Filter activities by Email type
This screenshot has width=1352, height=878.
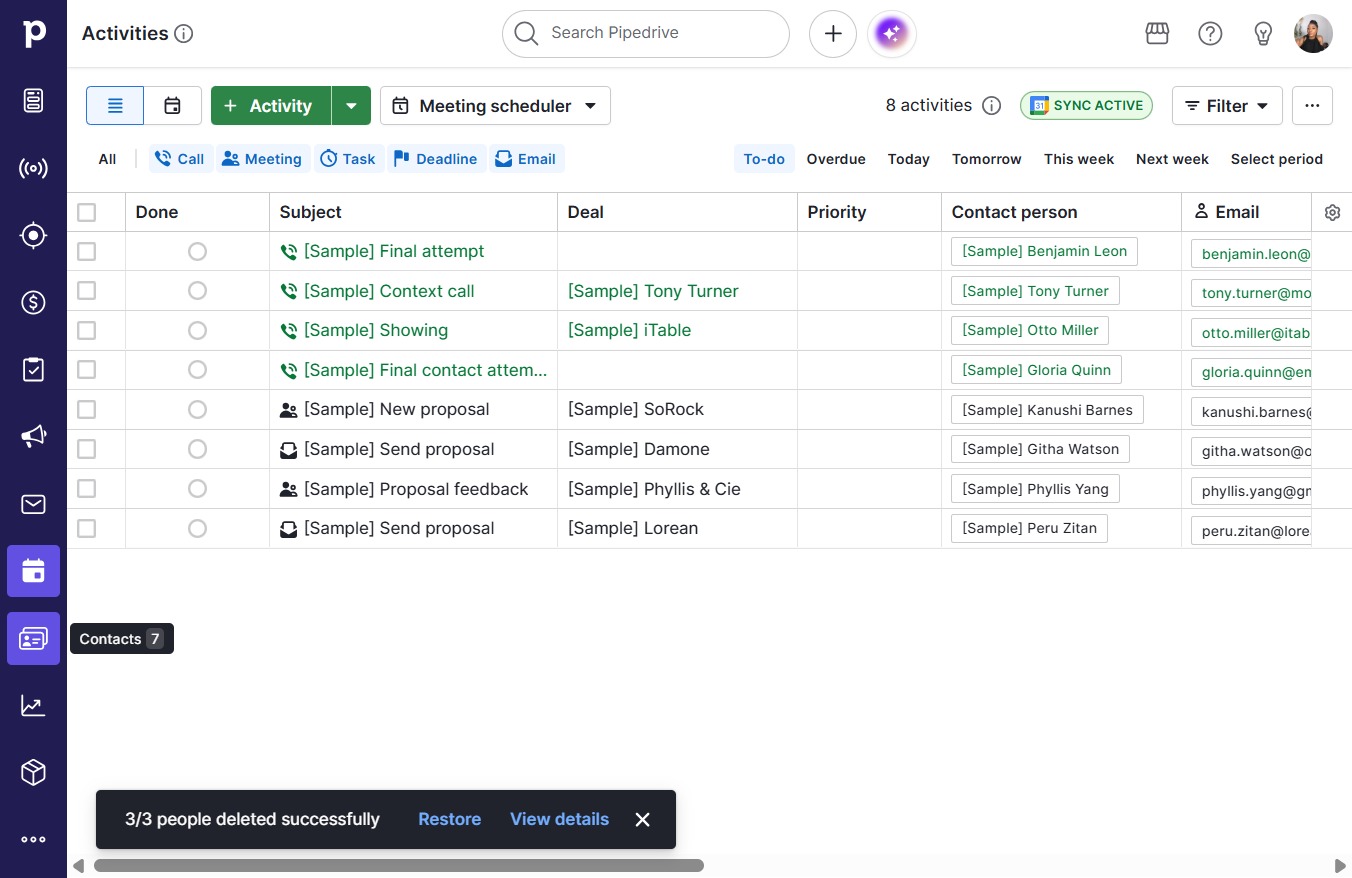point(526,159)
